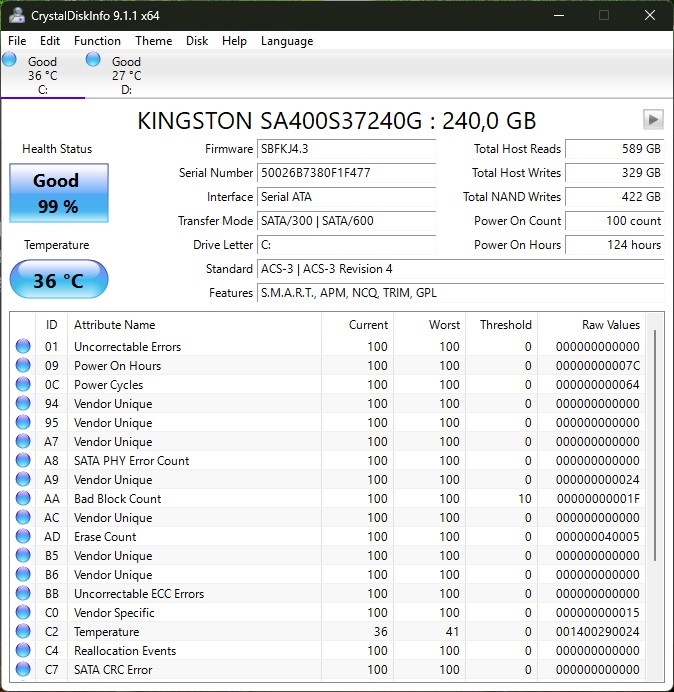Viewport: 674px width, 692px height.
Task: Select the Bad Block Count attribute name
Action: [x=117, y=499]
